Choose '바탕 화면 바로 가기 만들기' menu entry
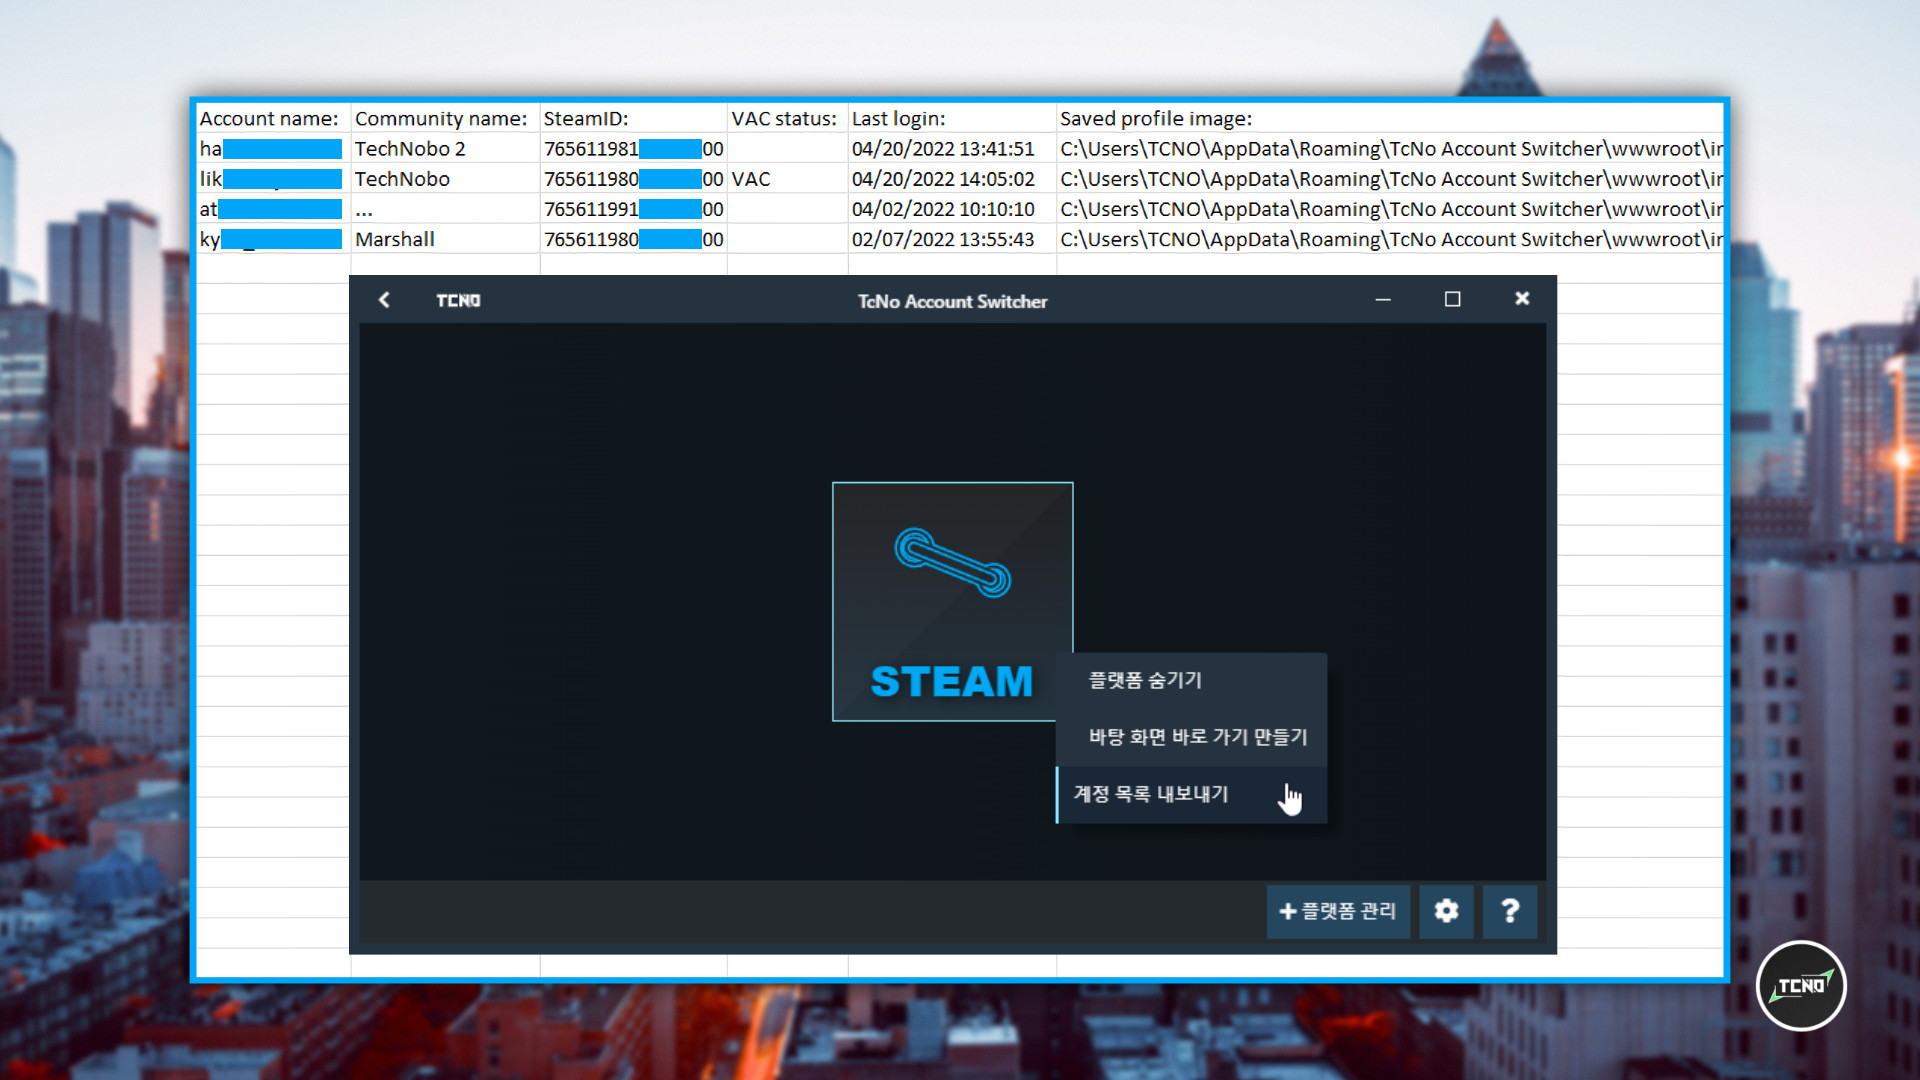 click(x=1197, y=737)
